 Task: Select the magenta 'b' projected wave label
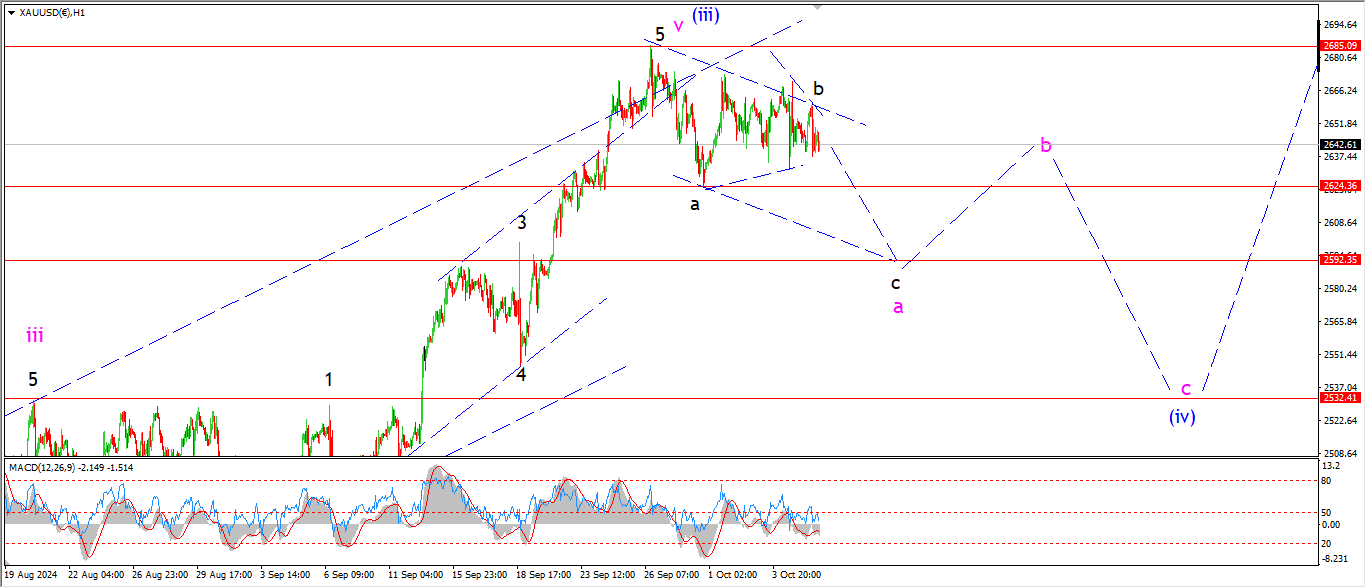tap(1045, 146)
